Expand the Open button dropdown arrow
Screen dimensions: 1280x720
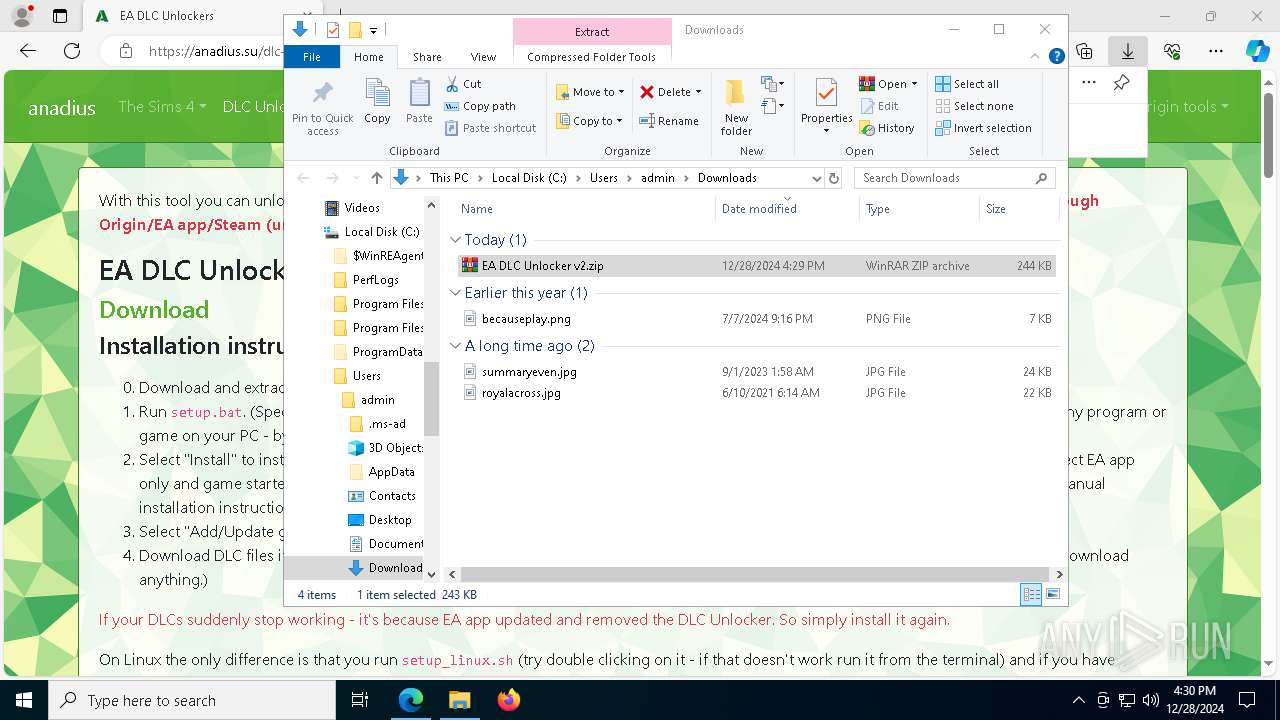pyautogui.click(x=914, y=84)
